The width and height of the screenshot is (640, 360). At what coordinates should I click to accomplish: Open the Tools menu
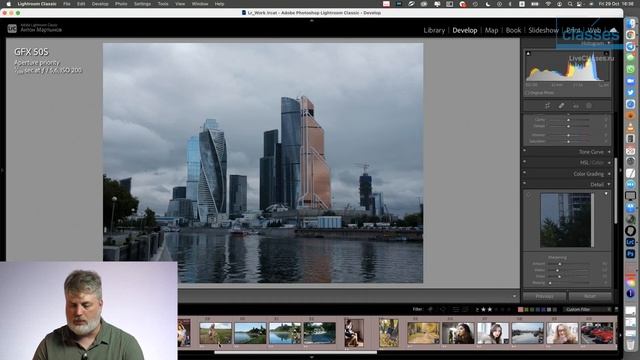point(163,4)
